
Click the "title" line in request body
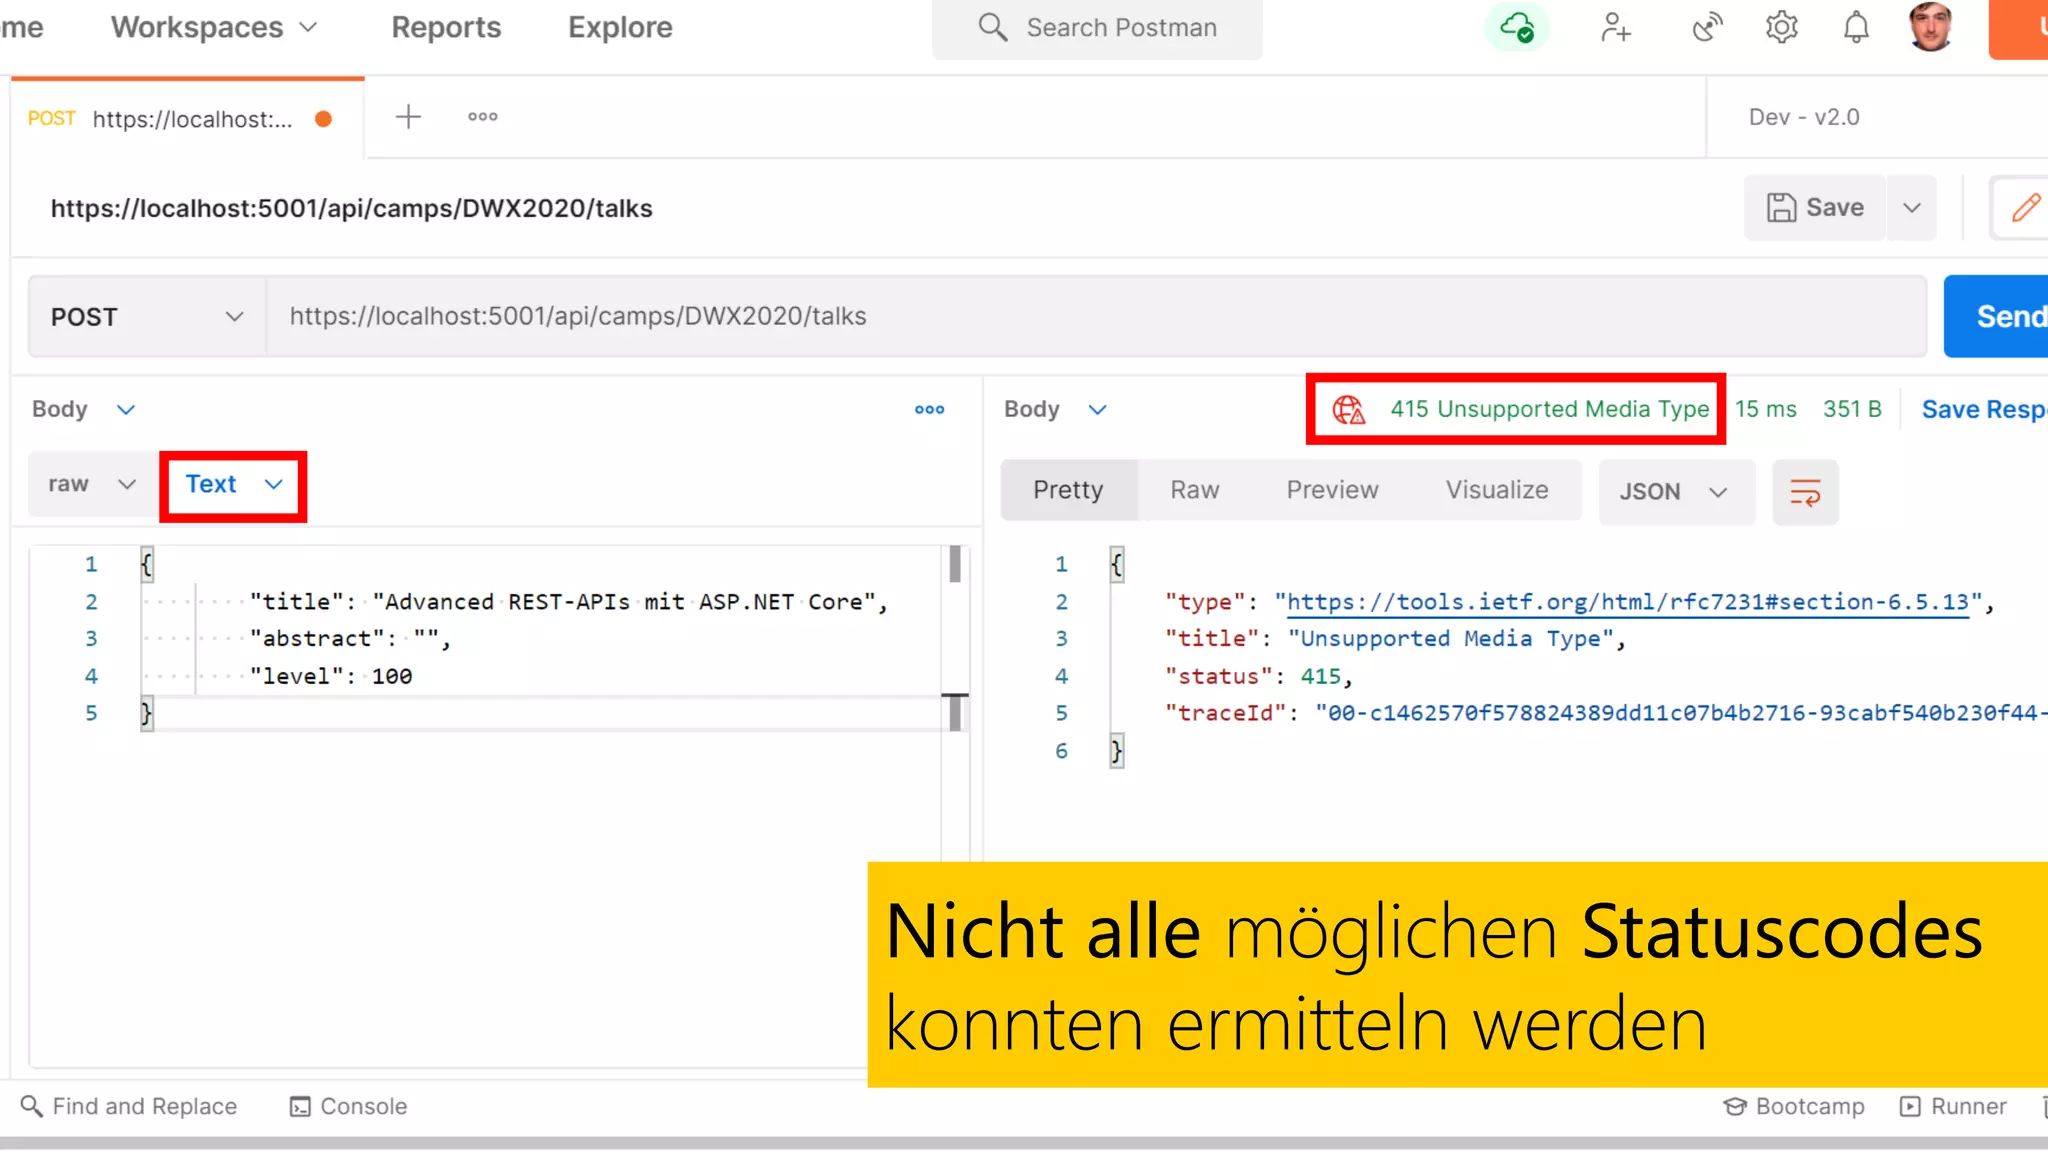pos(568,602)
